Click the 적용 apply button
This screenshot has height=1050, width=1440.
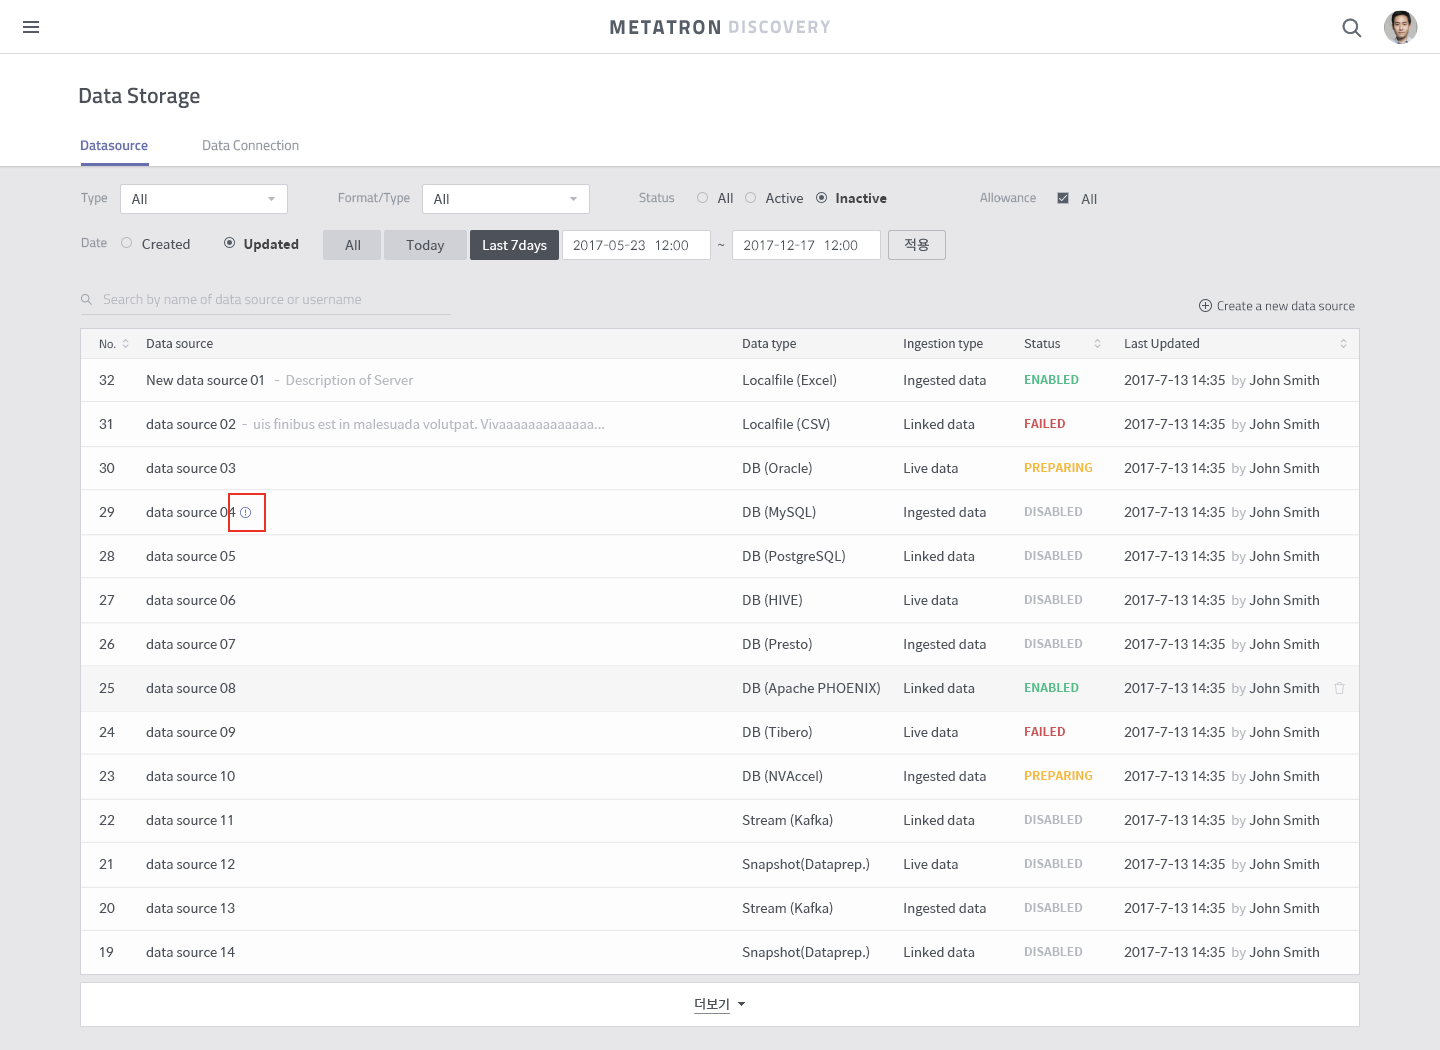tap(917, 245)
